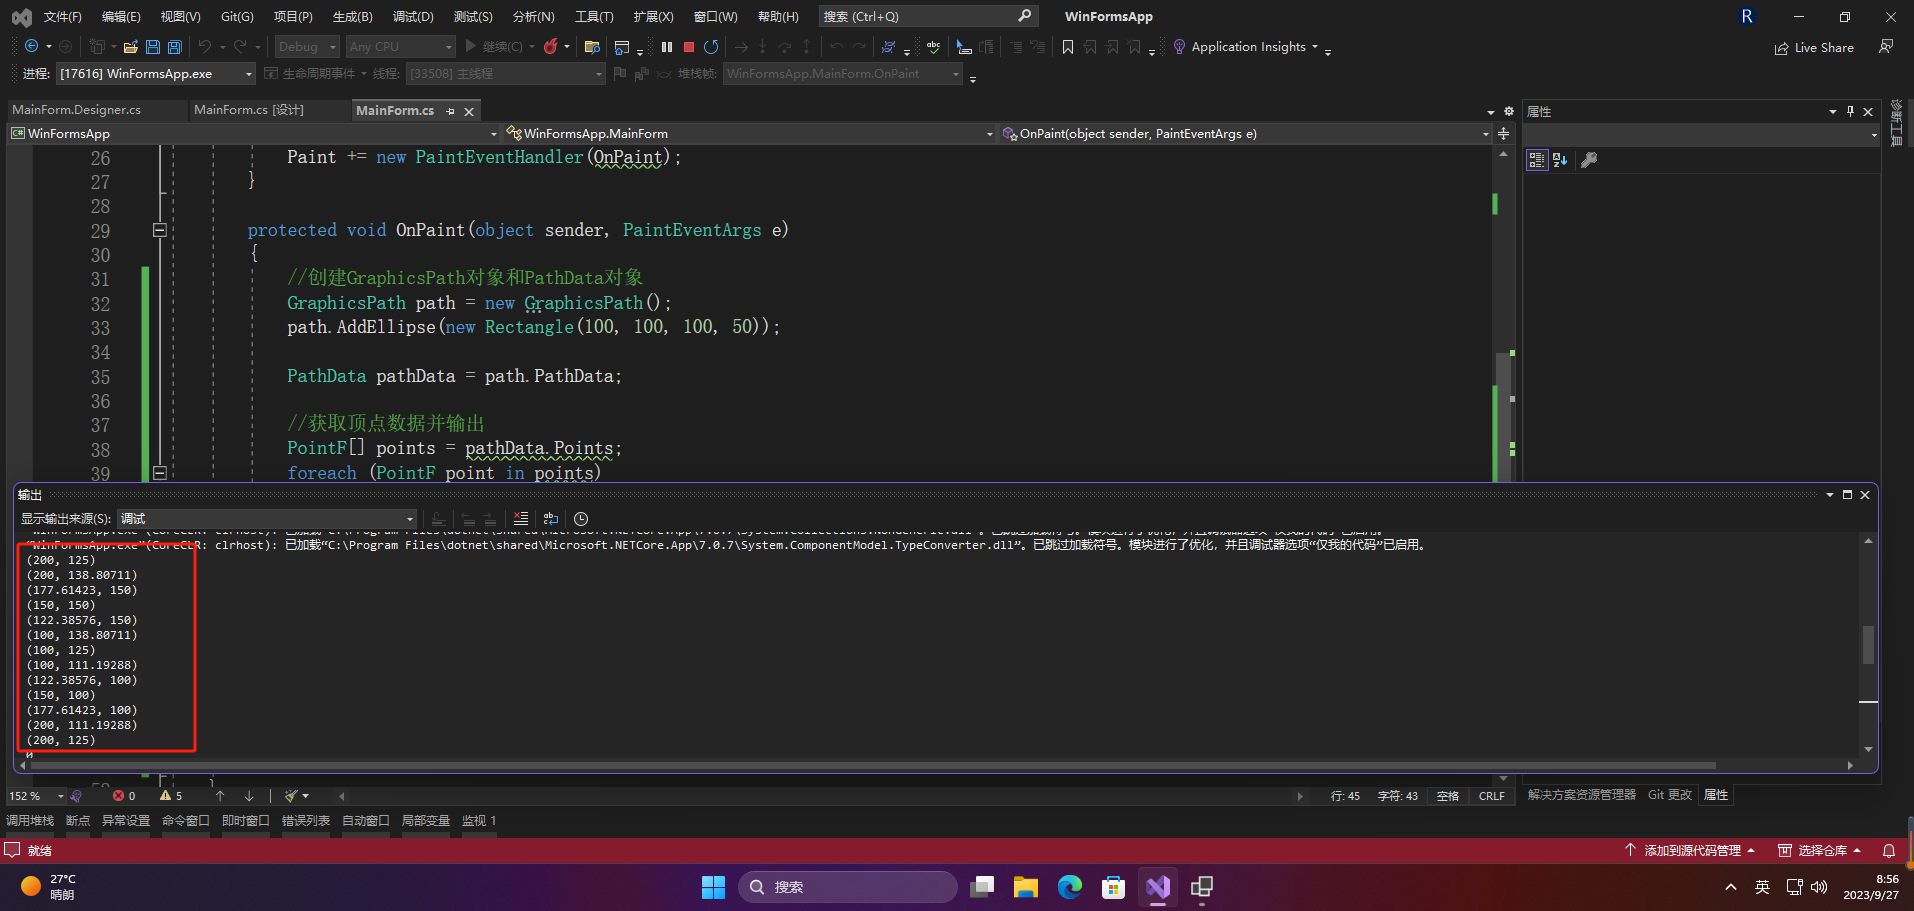The image size is (1914, 911).
Task: Select the Categorized view in the Properties panel
Action: [x=1537, y=160]
